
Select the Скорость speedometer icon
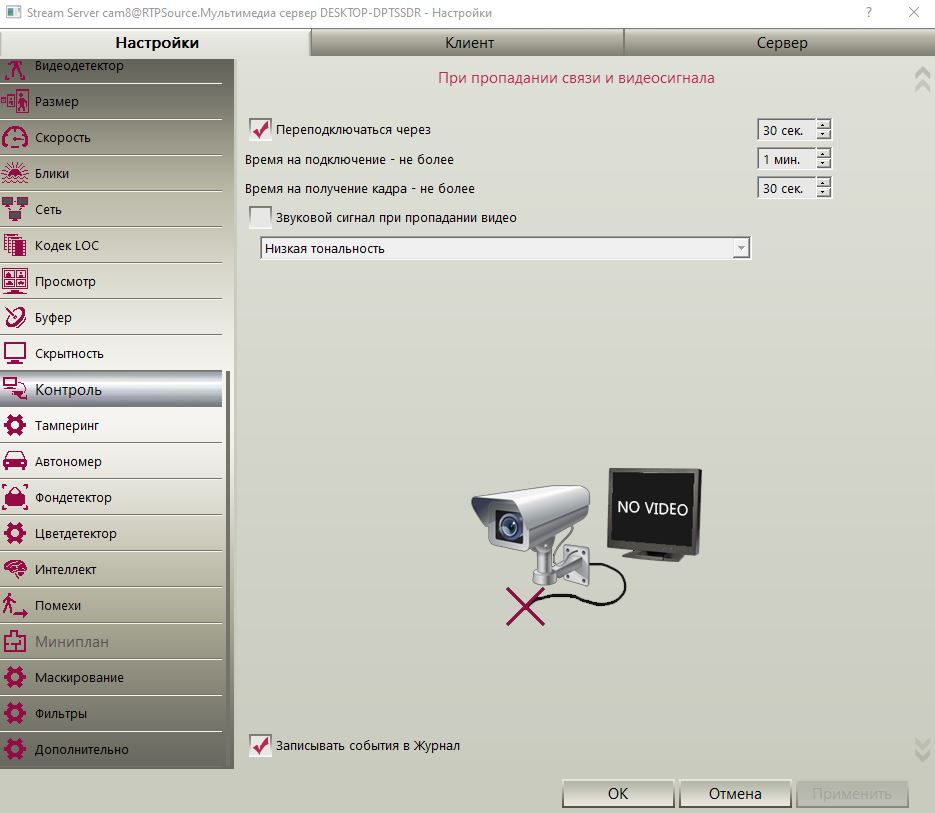[x=15, y=137]
